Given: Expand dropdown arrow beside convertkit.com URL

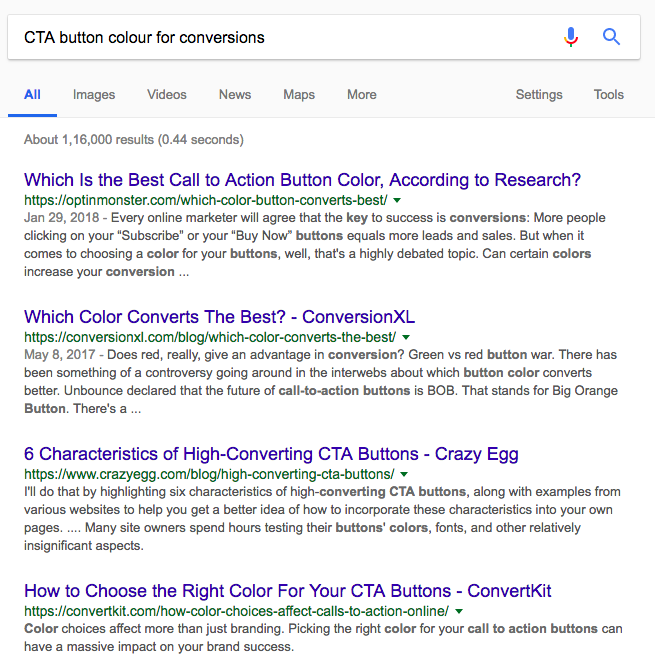Looking at the screenshot, I should click(459, 611).
